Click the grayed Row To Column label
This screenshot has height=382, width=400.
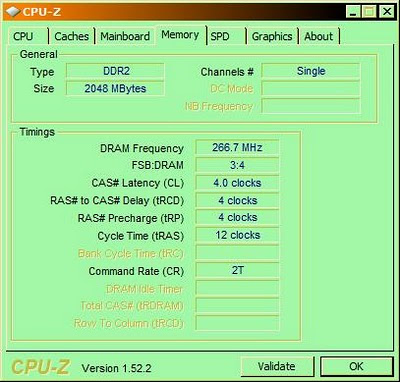click(129, 324)
